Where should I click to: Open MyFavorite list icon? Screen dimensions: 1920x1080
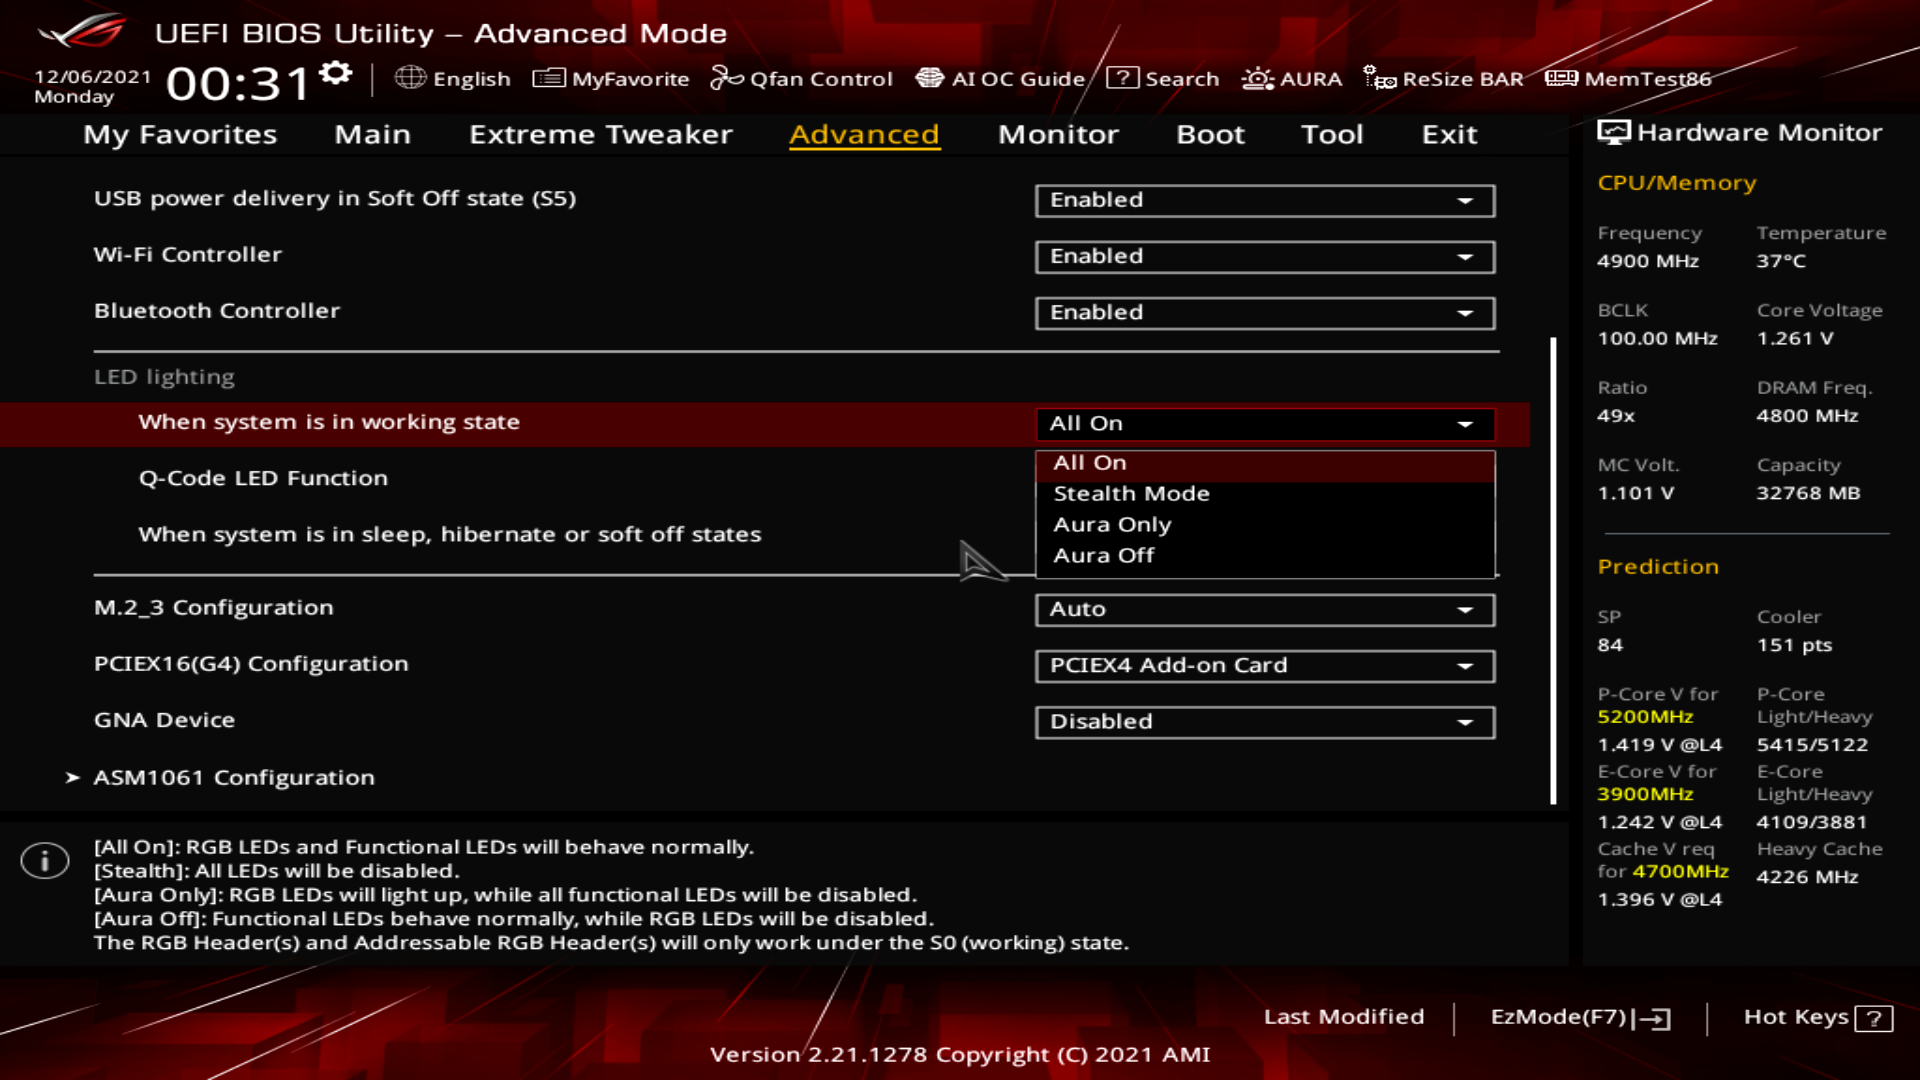click(x=548, y=78)
